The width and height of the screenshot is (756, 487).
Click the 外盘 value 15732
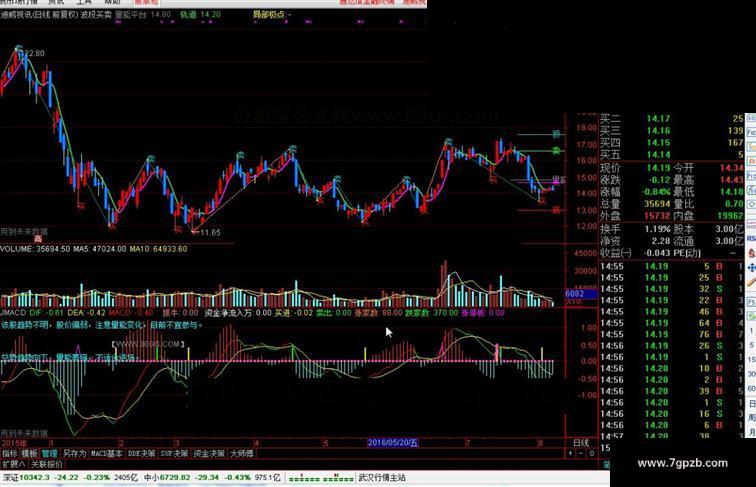657,216
